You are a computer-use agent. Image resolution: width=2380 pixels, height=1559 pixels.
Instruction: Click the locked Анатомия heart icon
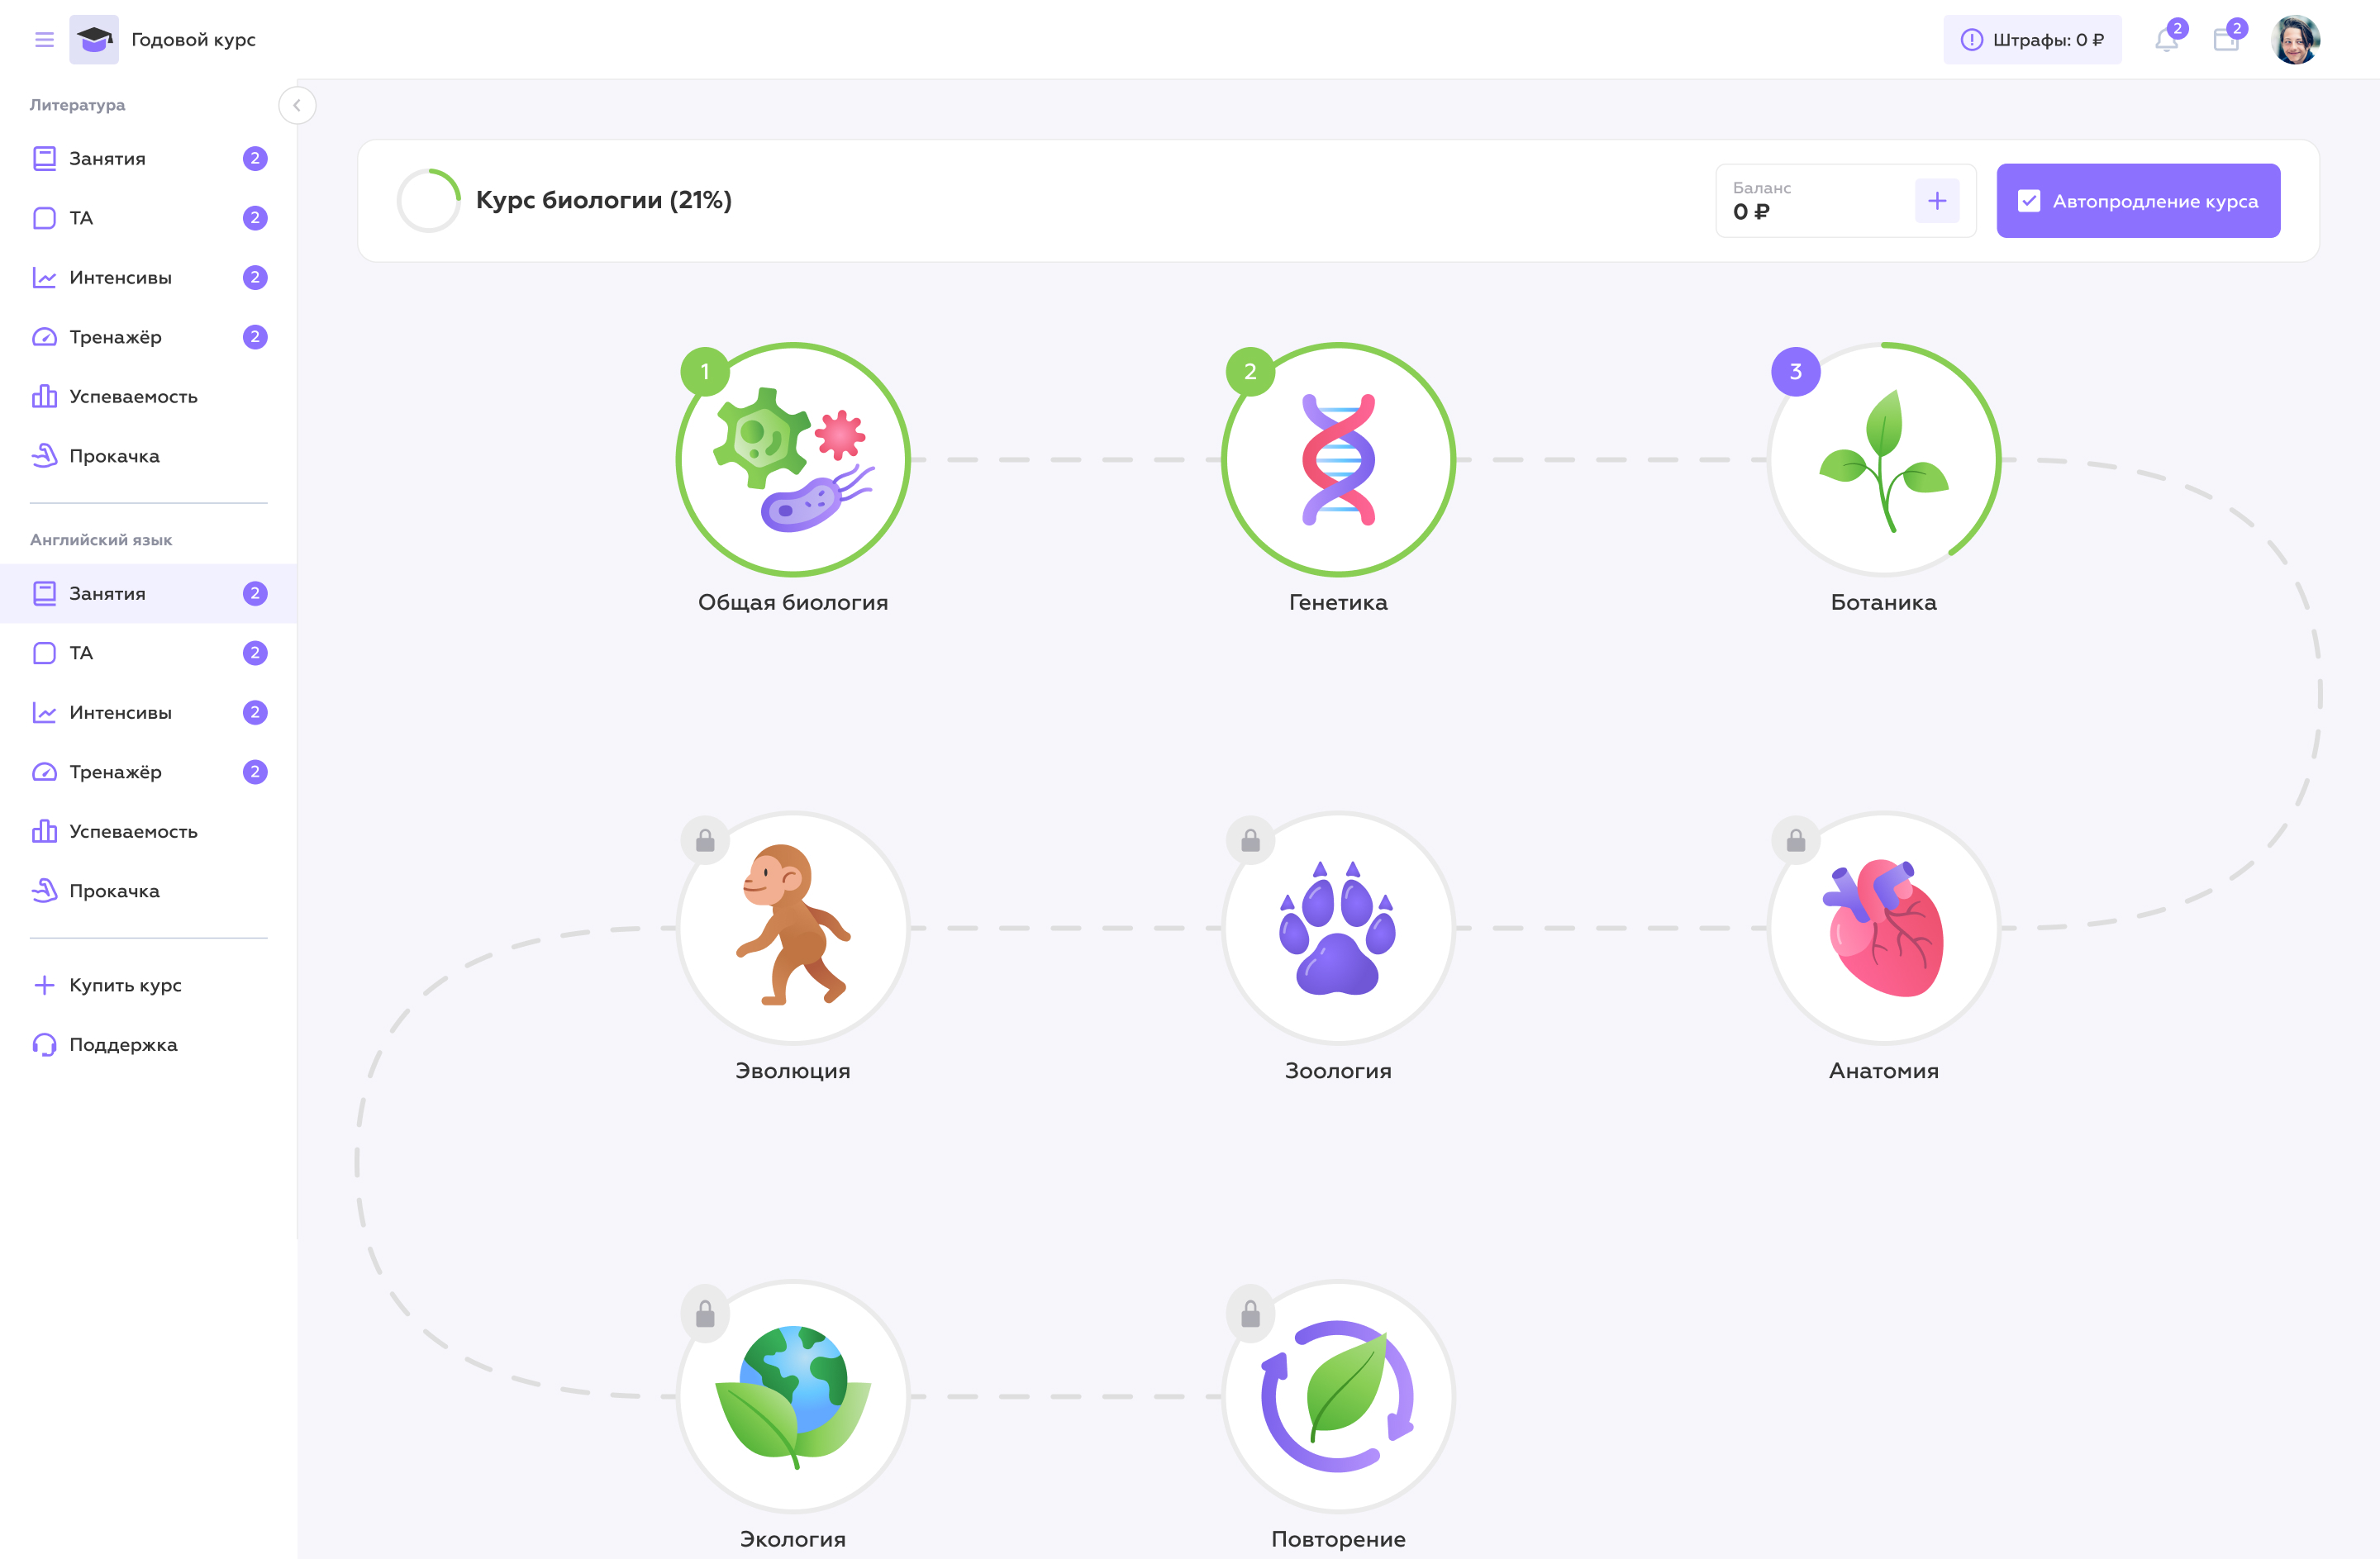(1884, 928)
